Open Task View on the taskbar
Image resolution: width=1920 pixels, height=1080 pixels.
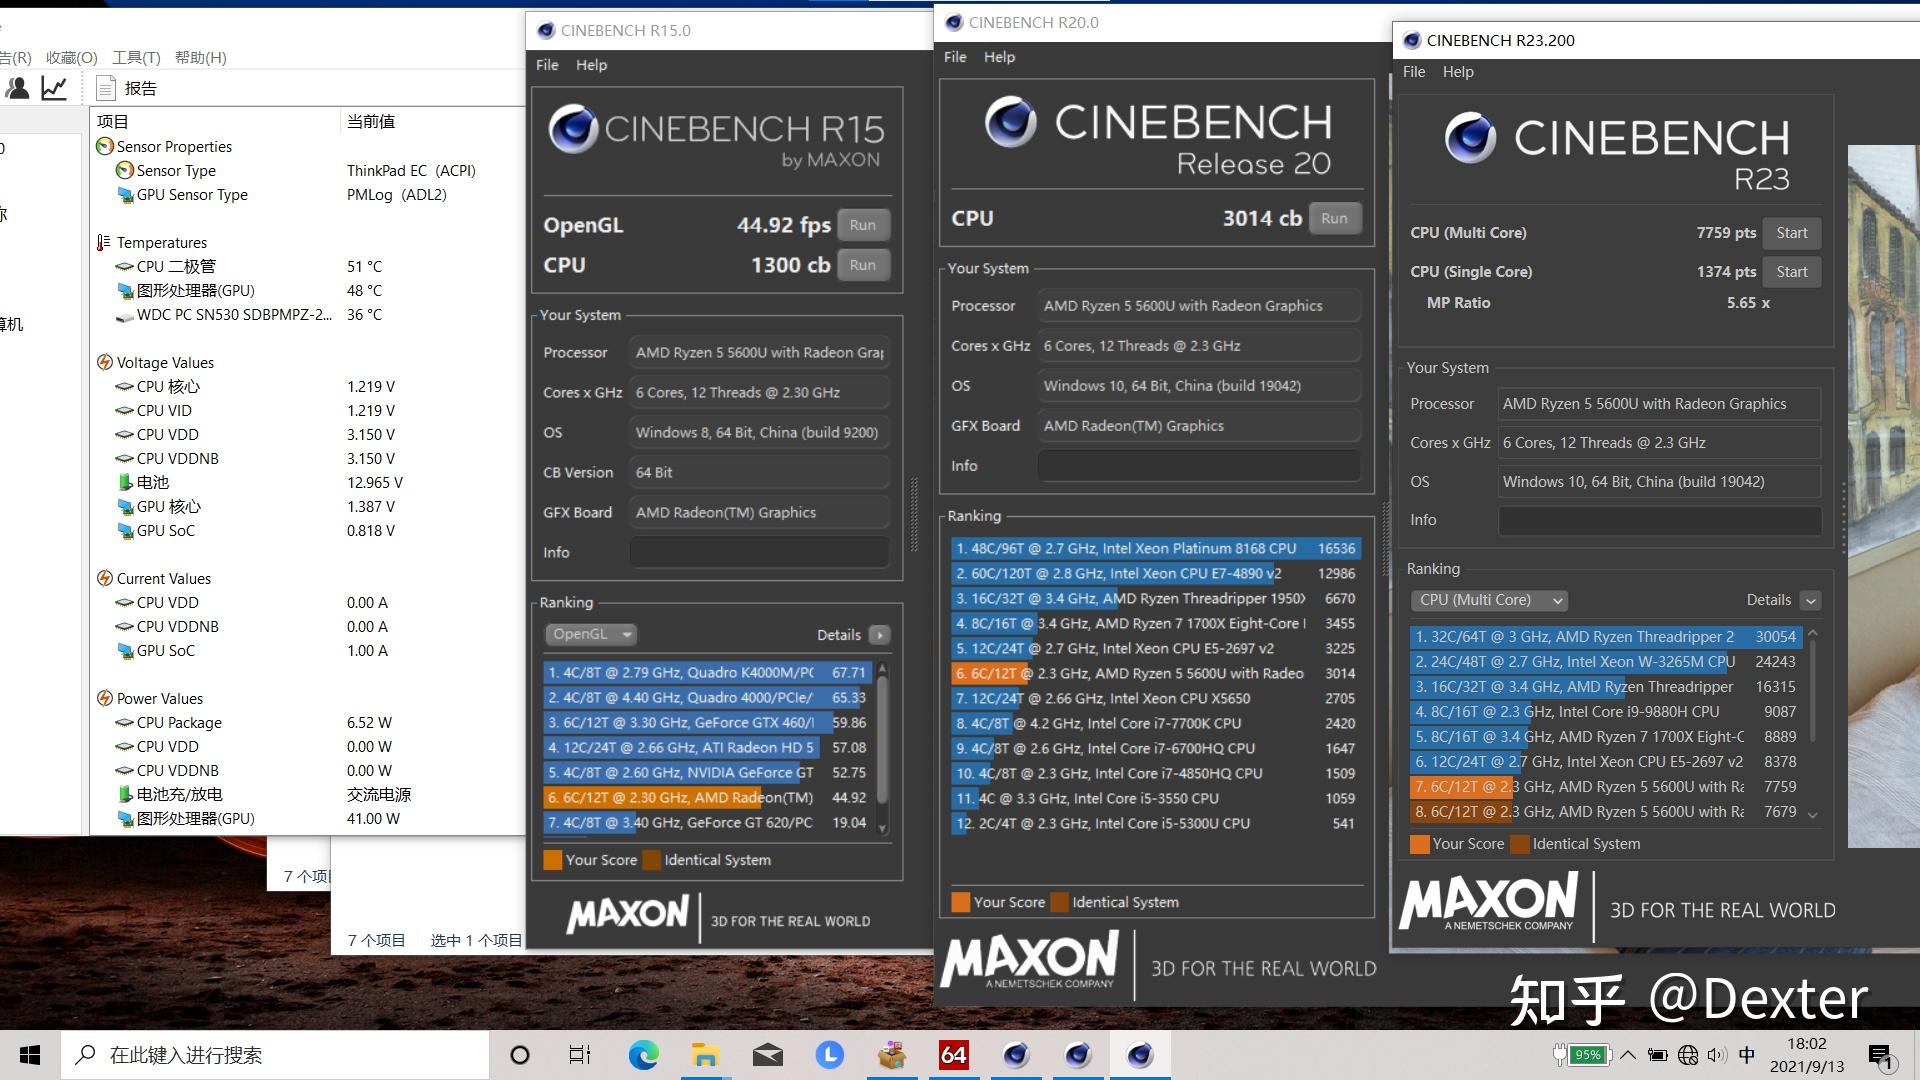click(580, 1055)
